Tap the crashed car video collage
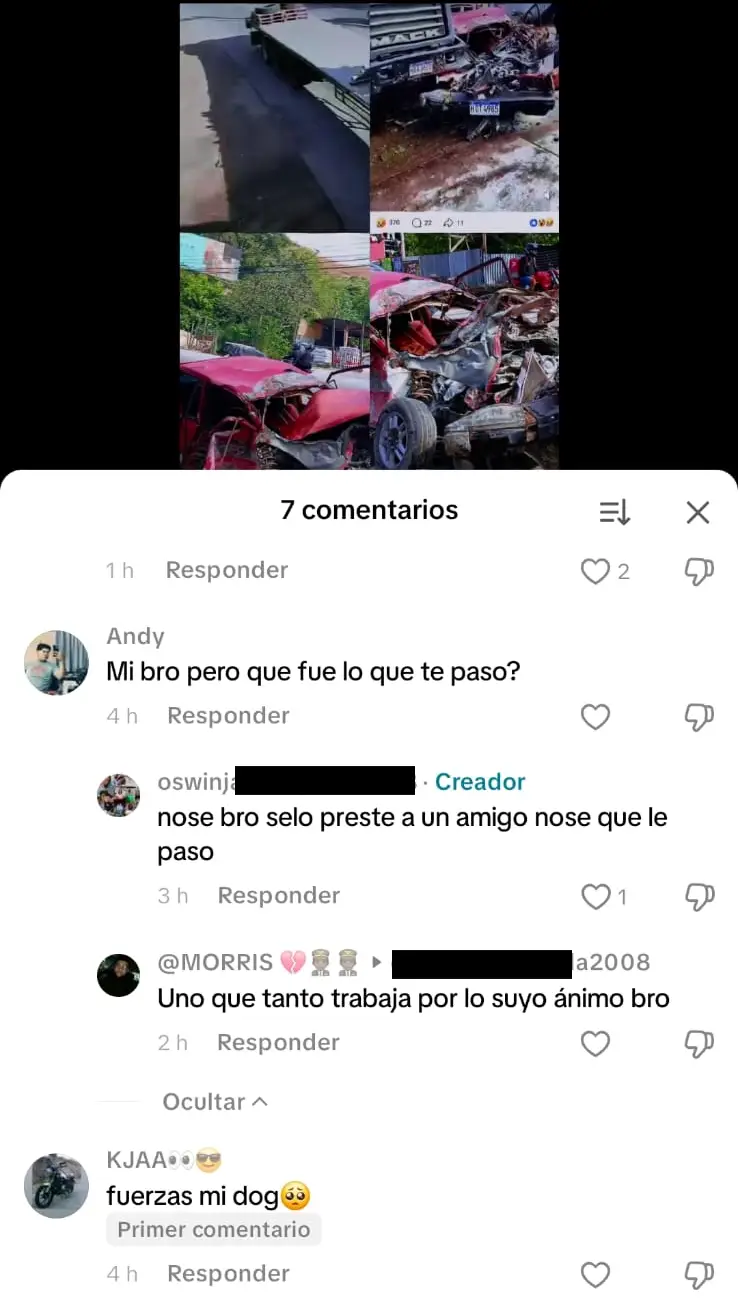Image resolution: width=738 pixels, height=1302 pixels. pos(369,235)
